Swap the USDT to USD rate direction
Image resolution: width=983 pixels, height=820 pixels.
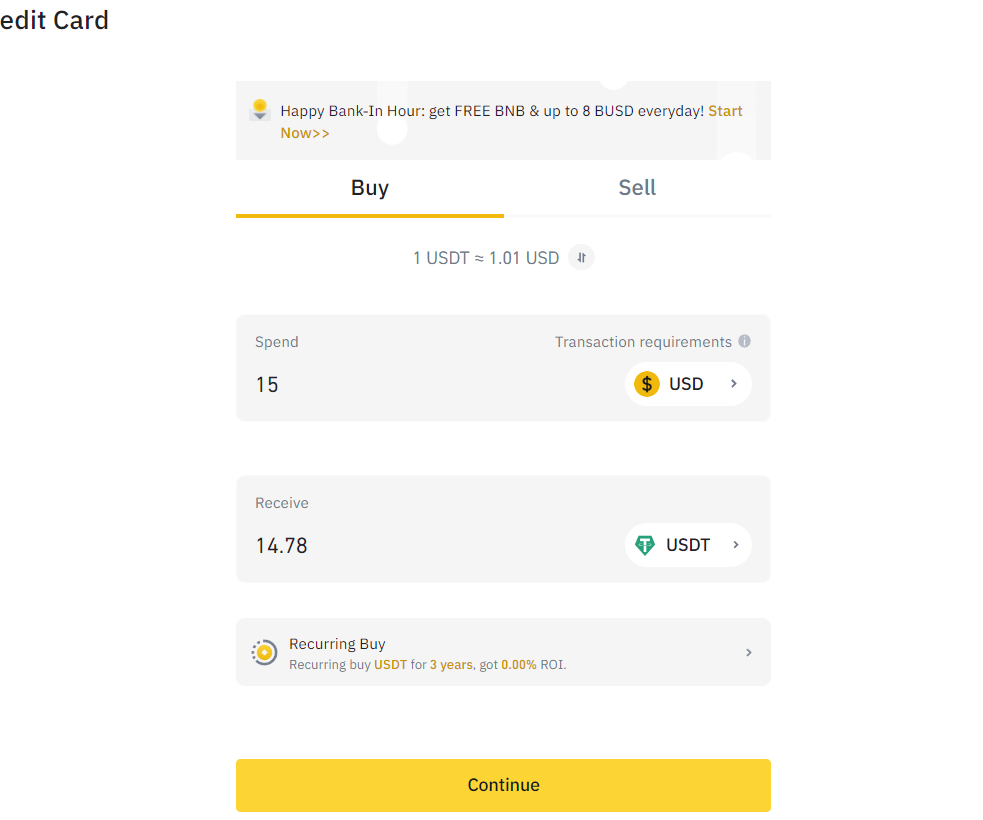coord(581,258)
